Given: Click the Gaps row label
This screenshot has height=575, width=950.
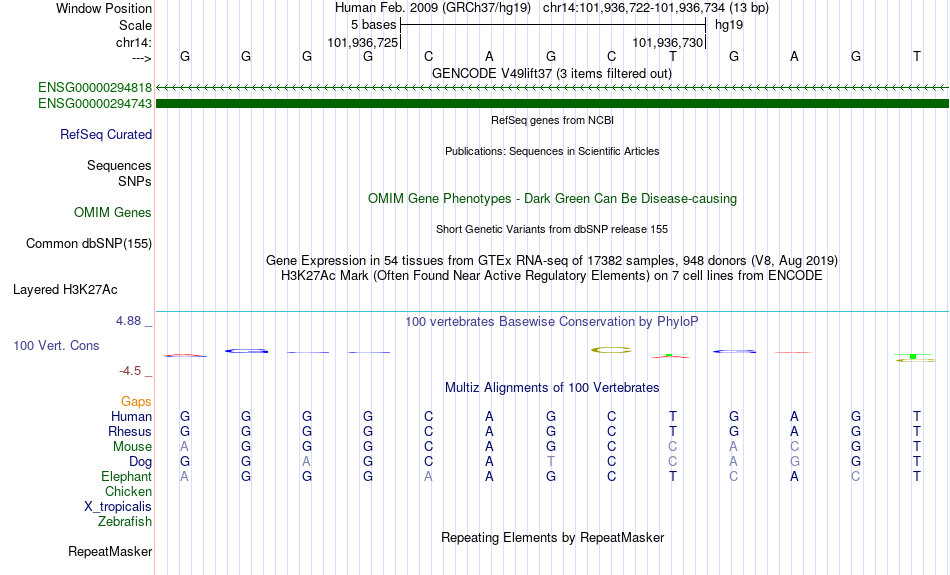Looking at the screenshot, I should point(136,402).
